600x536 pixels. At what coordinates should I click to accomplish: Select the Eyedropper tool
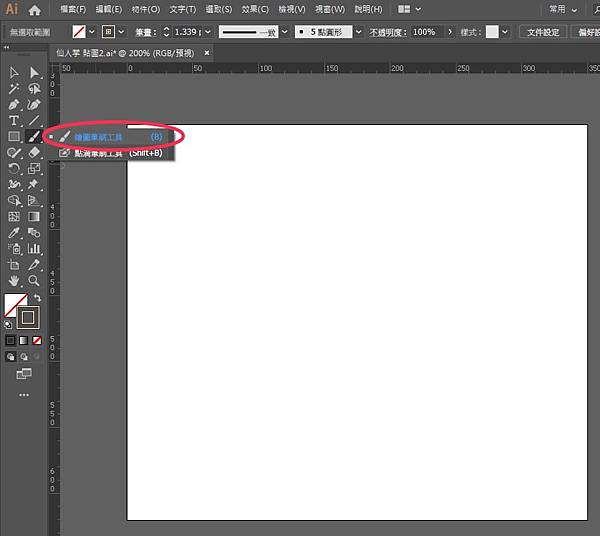click(x=14, y=233)
